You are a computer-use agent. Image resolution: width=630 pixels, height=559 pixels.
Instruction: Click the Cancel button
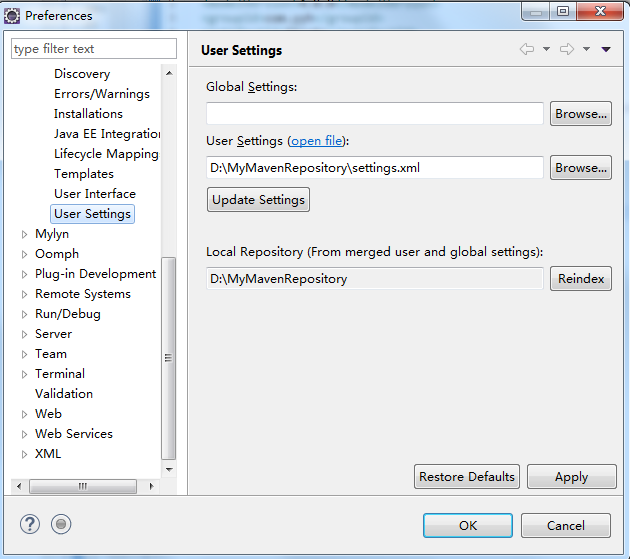click(566, 525)
